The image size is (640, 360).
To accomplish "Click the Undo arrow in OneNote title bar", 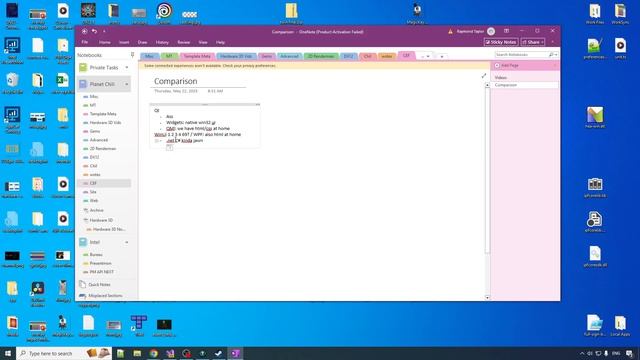I will (x=94, y=31).
